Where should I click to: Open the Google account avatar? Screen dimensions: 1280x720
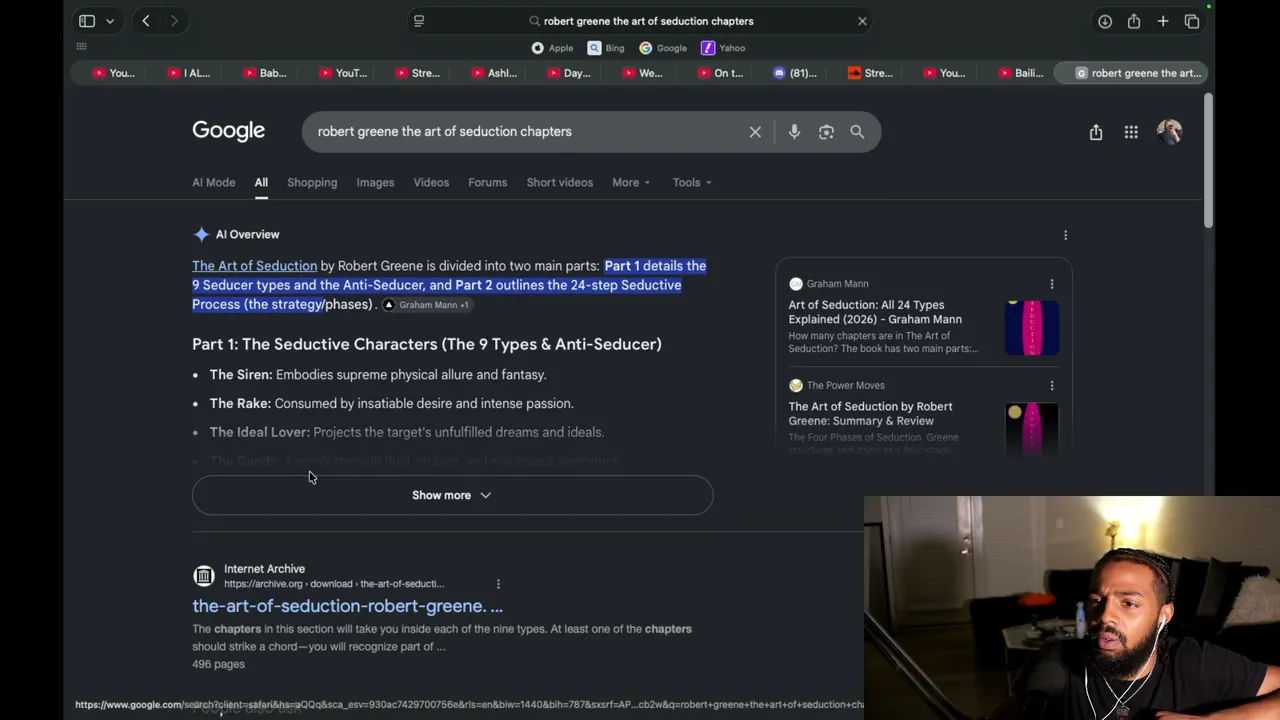click(1169, 132)
